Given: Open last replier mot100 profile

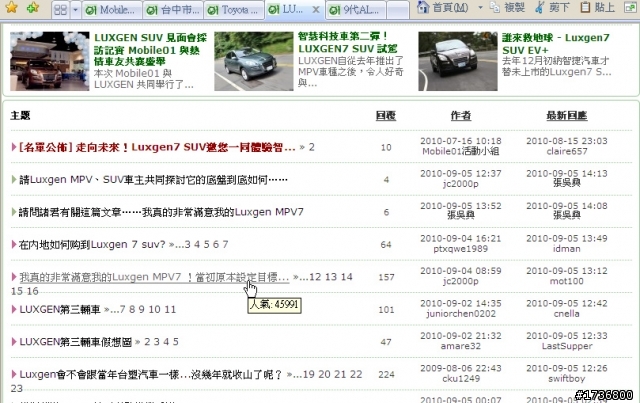Looking at the screenshot, I should tap(567, 281).
